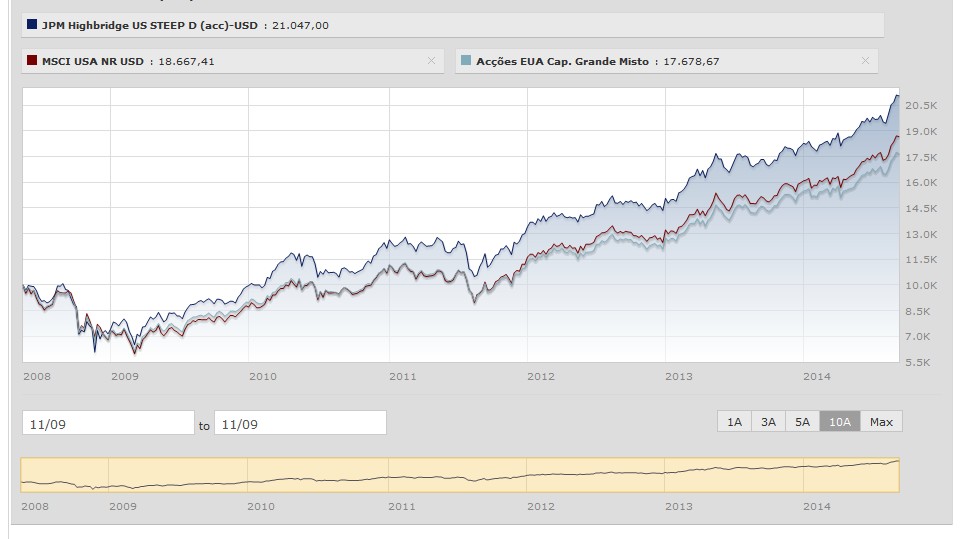
Task: Click the 2009 label on main chart axis
Action: point(123,376)
